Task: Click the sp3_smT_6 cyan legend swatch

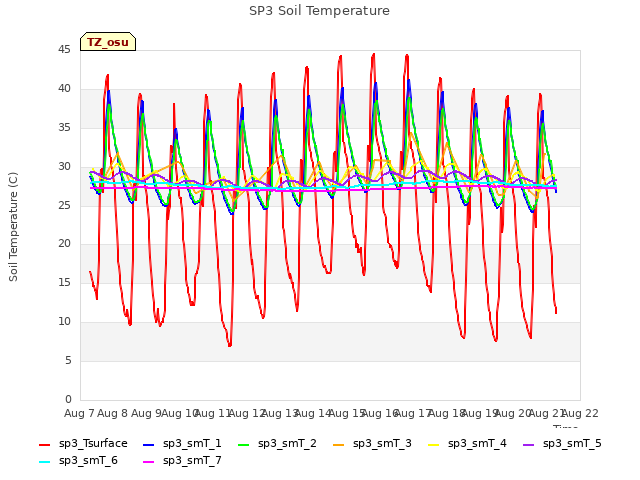Action: (x=44, y=462)
